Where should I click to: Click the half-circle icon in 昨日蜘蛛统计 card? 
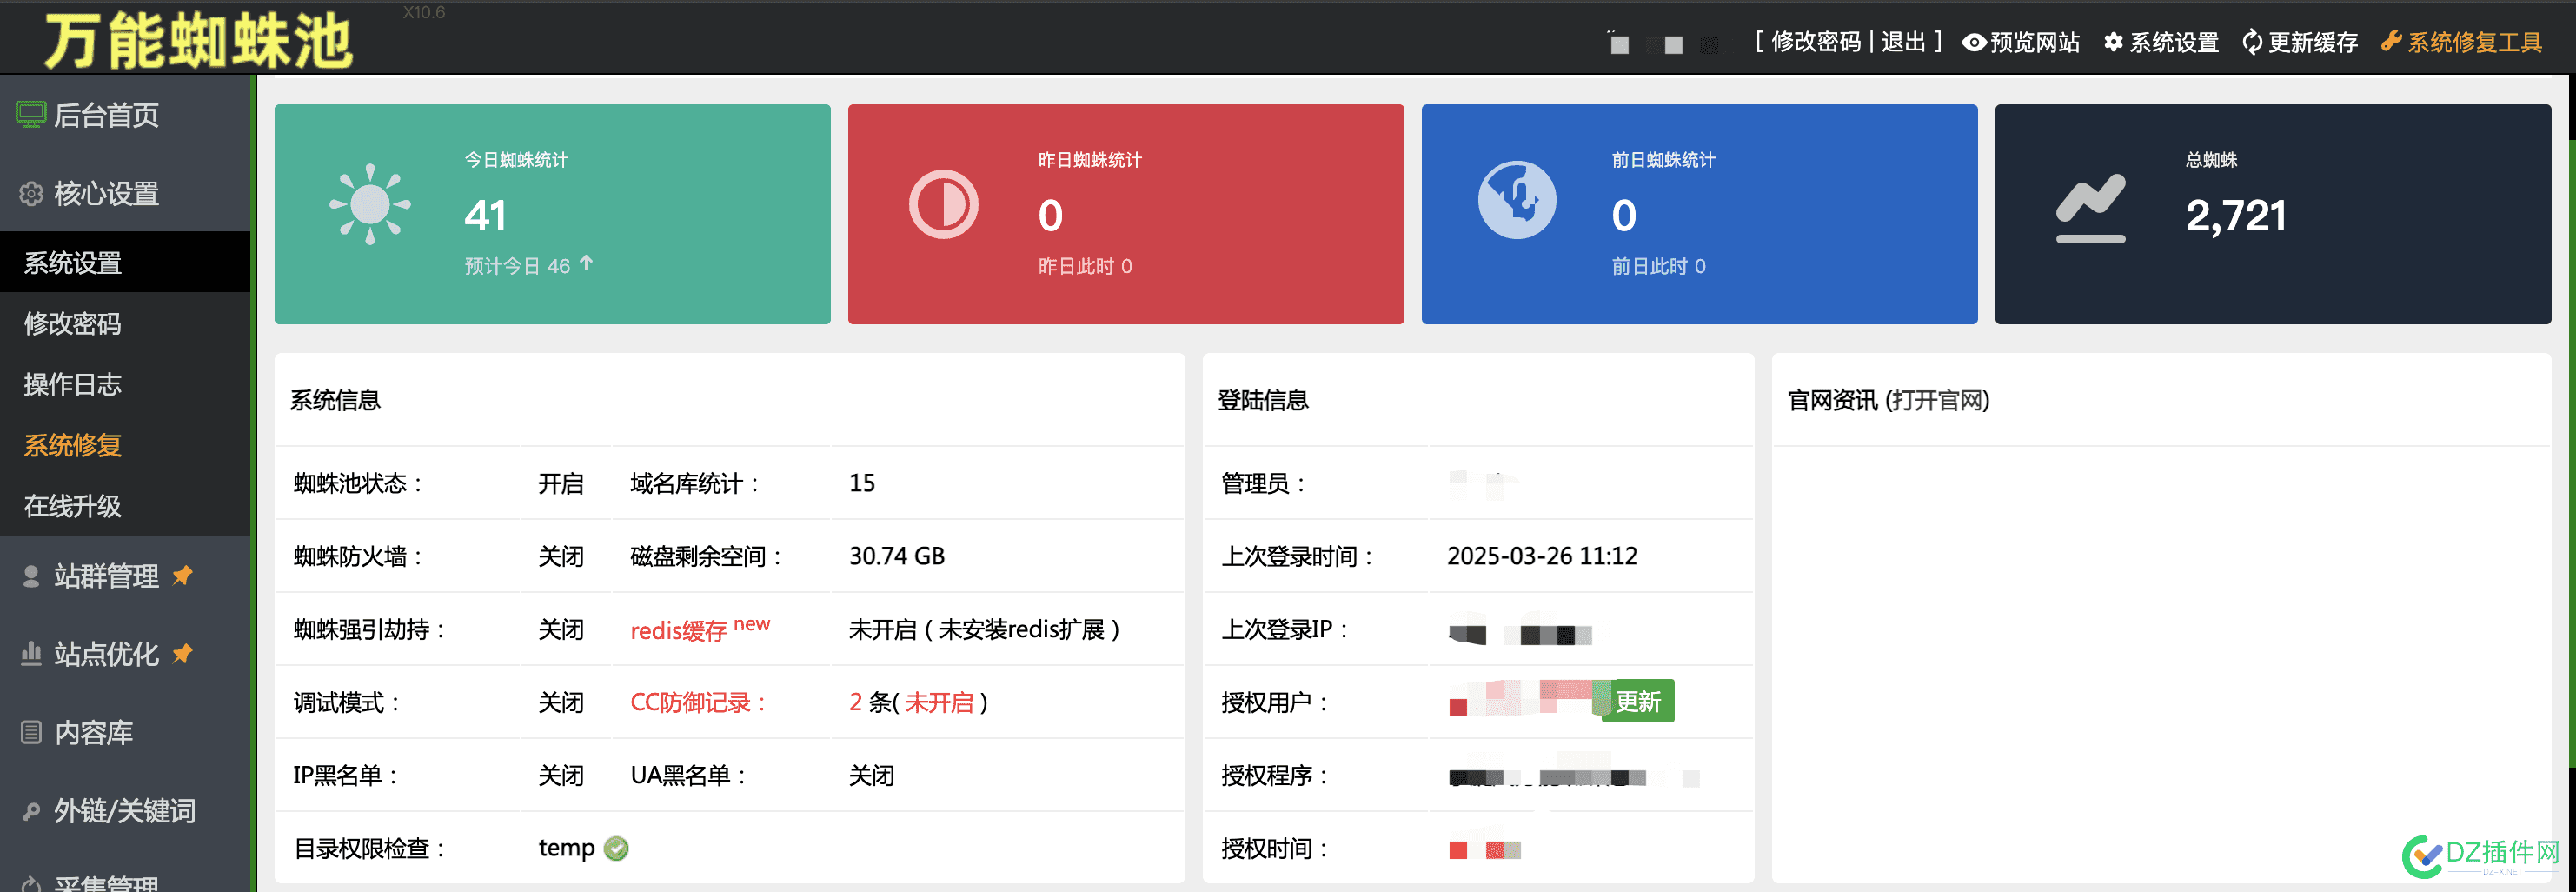point(943,204)
